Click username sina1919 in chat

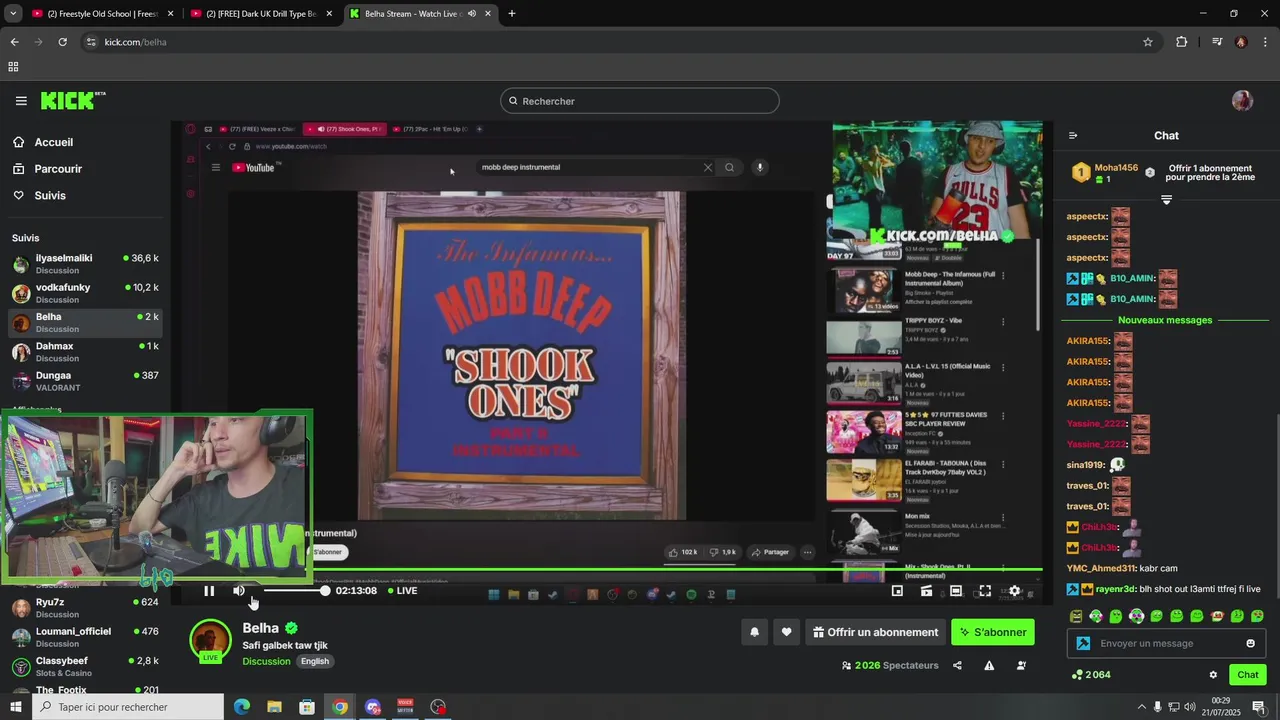tap(1086, 465)
